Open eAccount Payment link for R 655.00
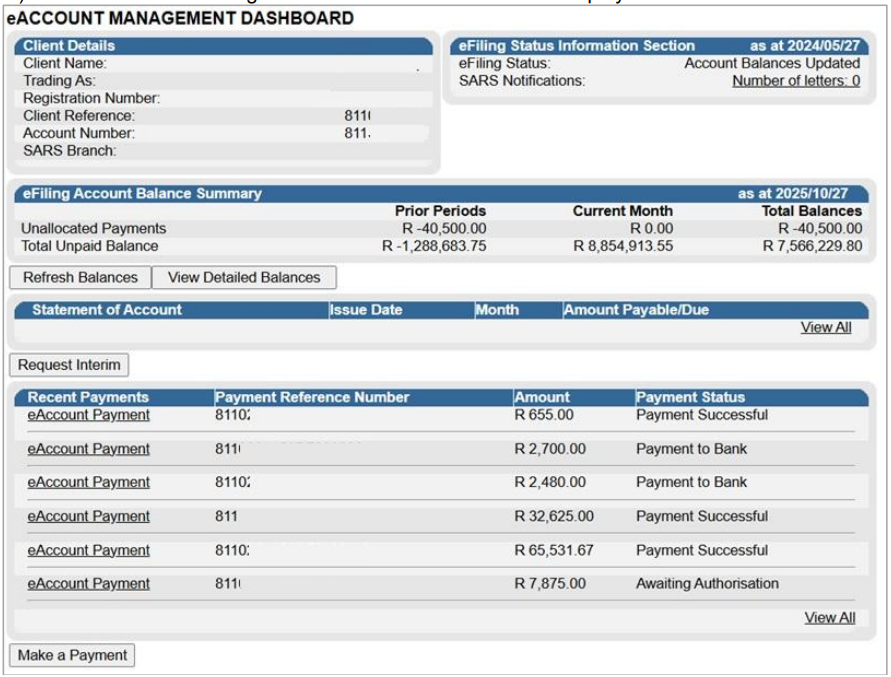 (88, 415)
